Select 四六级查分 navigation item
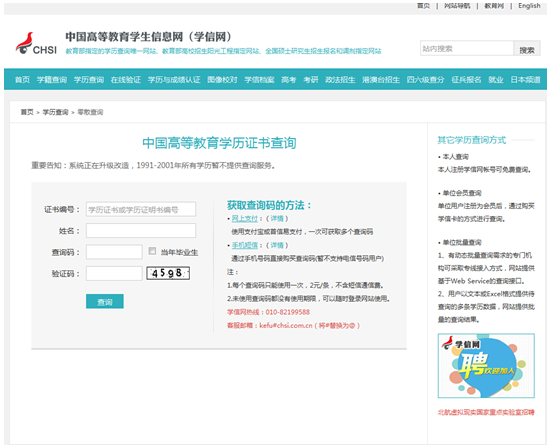 tap(426, 80)
